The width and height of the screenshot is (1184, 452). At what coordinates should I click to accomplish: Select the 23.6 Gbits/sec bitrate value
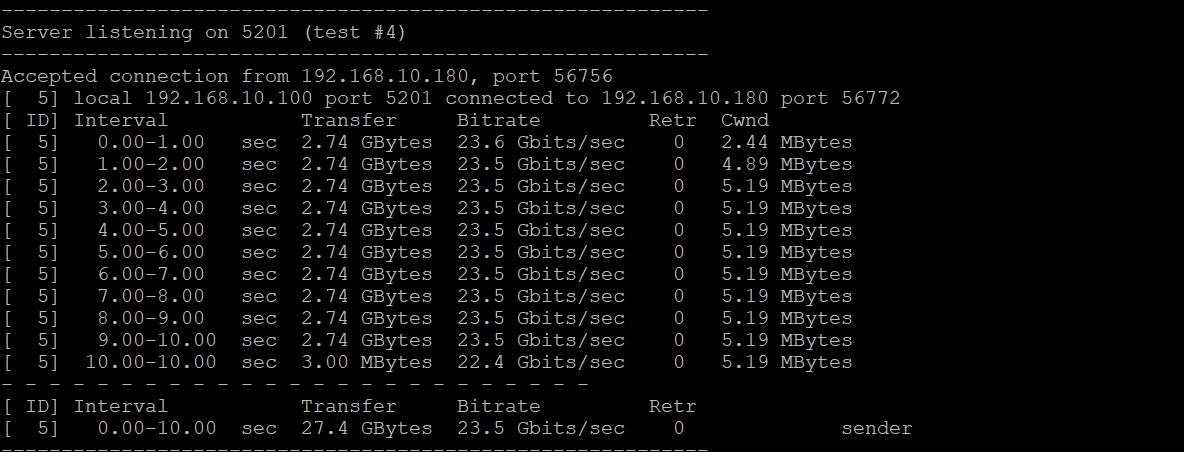click(540, 142)
